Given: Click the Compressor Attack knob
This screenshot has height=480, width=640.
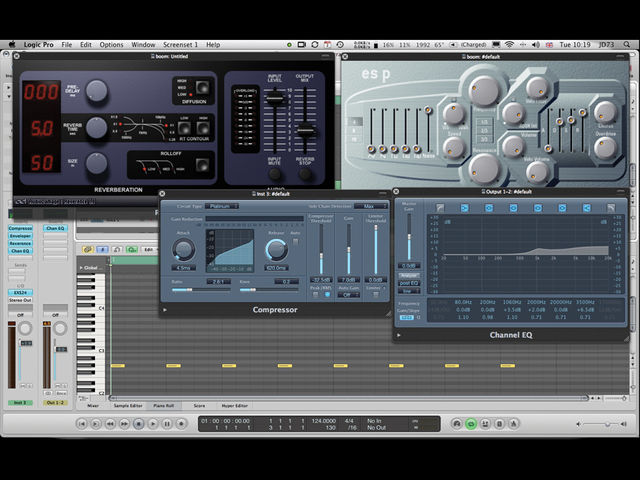Looking at the screenshot, I should [x=183, y=249].
